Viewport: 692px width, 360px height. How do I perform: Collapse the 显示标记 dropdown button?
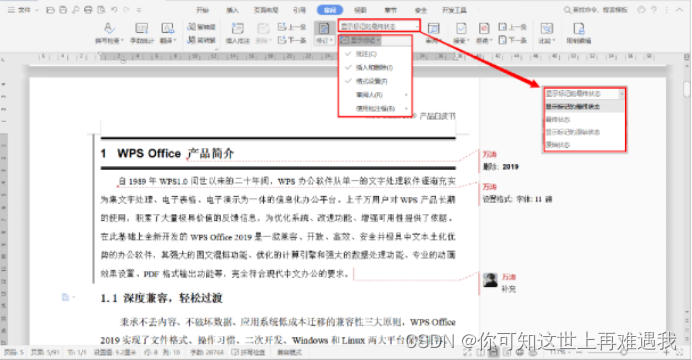360,40
